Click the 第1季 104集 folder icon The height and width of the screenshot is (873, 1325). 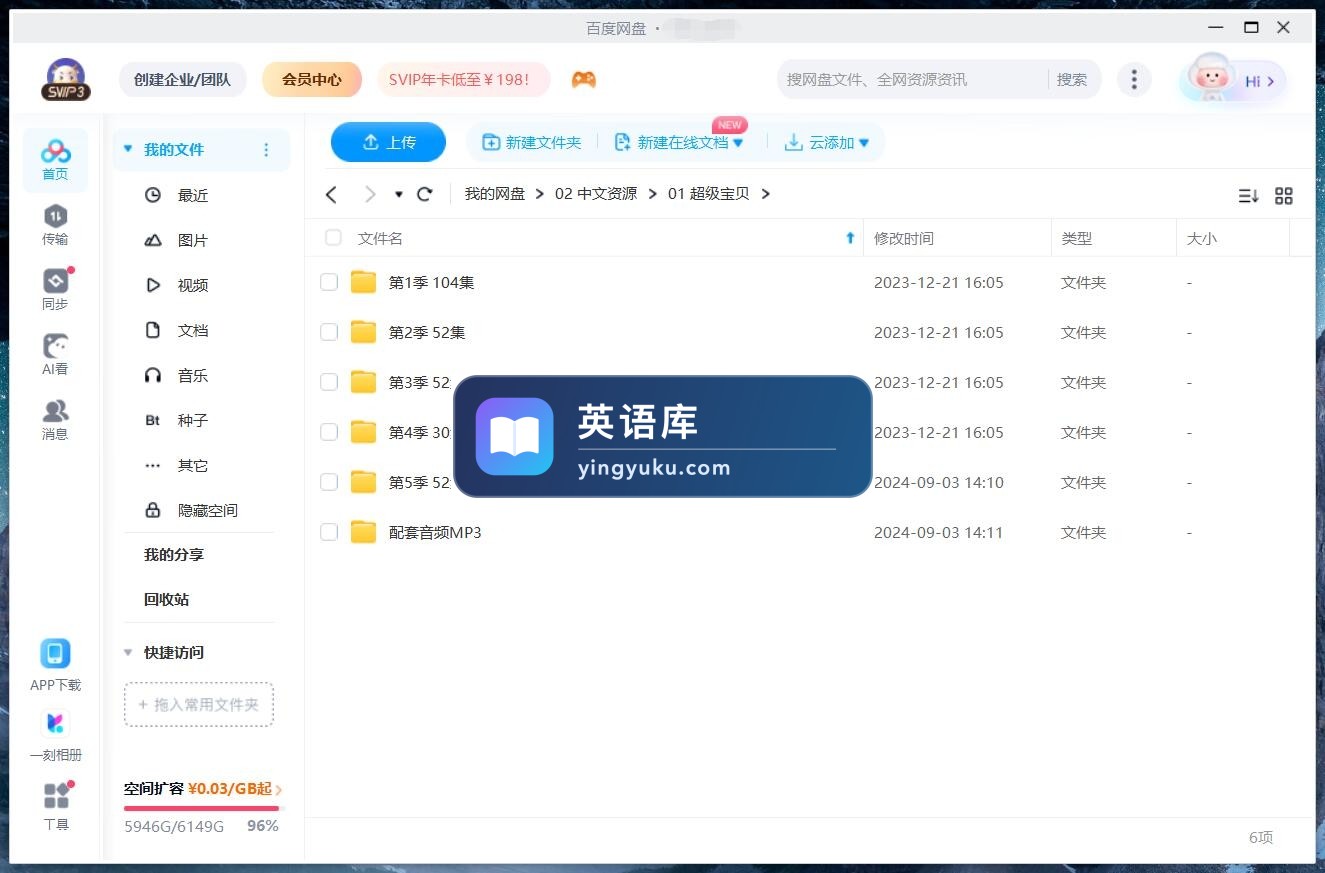pos(363,282)
